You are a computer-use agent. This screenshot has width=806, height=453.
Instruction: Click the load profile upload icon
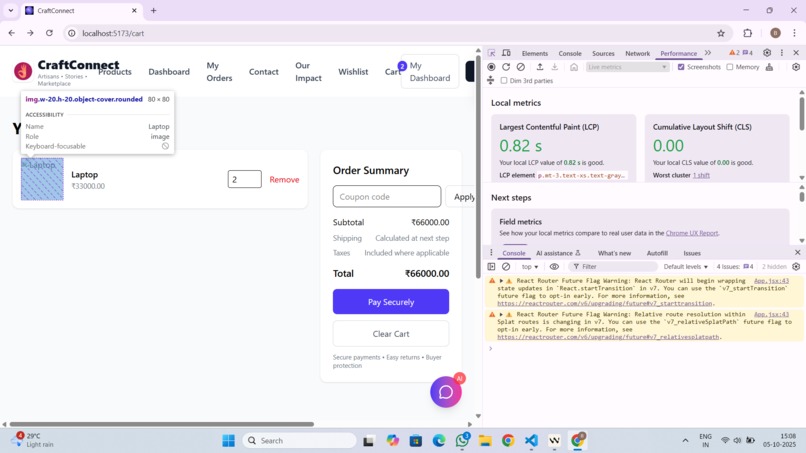click(x=540, y=67)
